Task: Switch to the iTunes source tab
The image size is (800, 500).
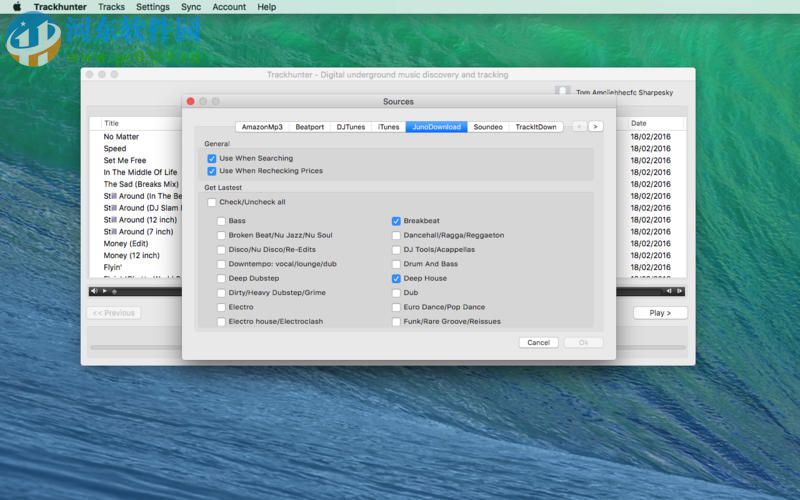Action: (x=389, y=127)
